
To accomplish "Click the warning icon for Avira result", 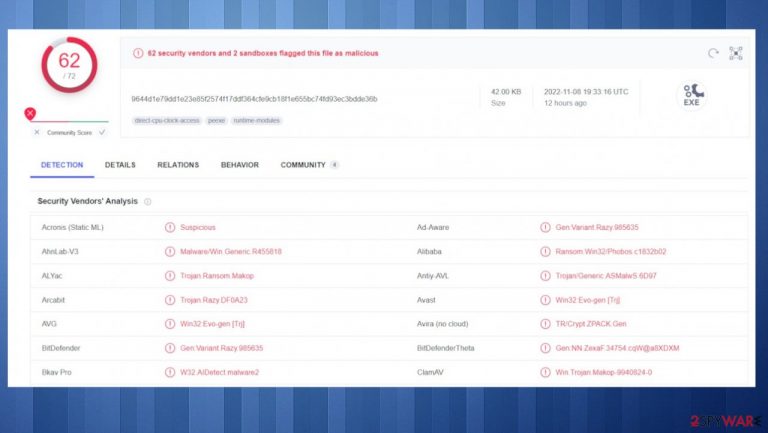I will click(545, 324).
